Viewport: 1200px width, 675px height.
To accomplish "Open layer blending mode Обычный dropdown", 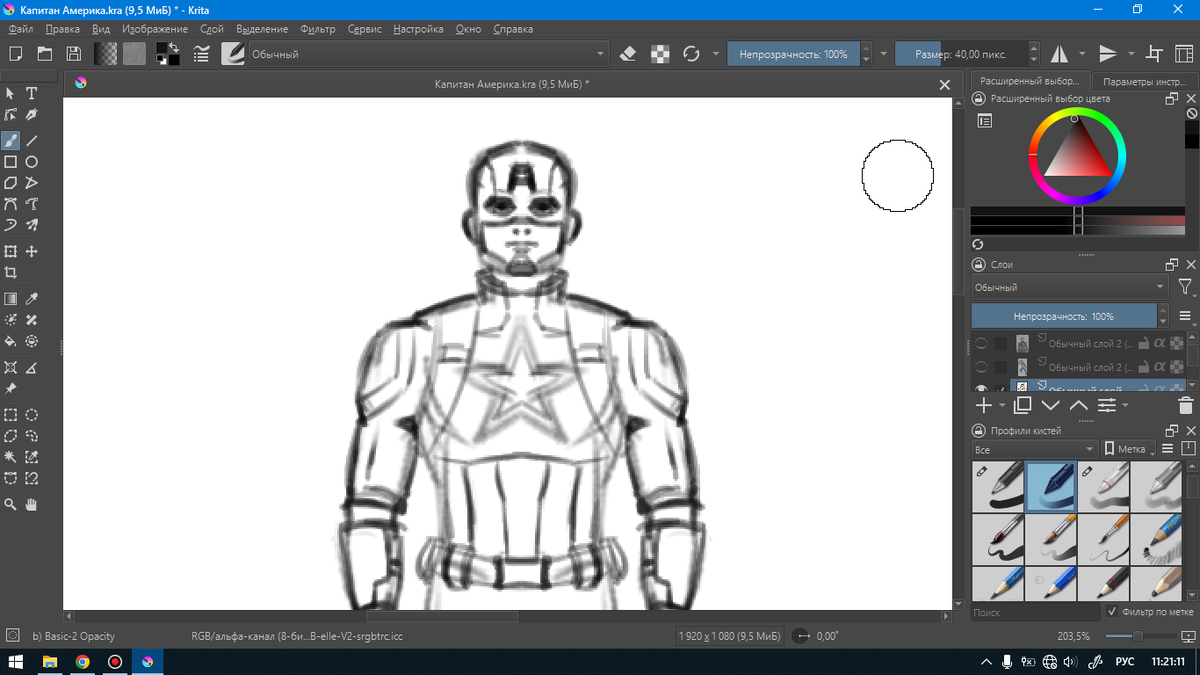I will click(1070, 287).
